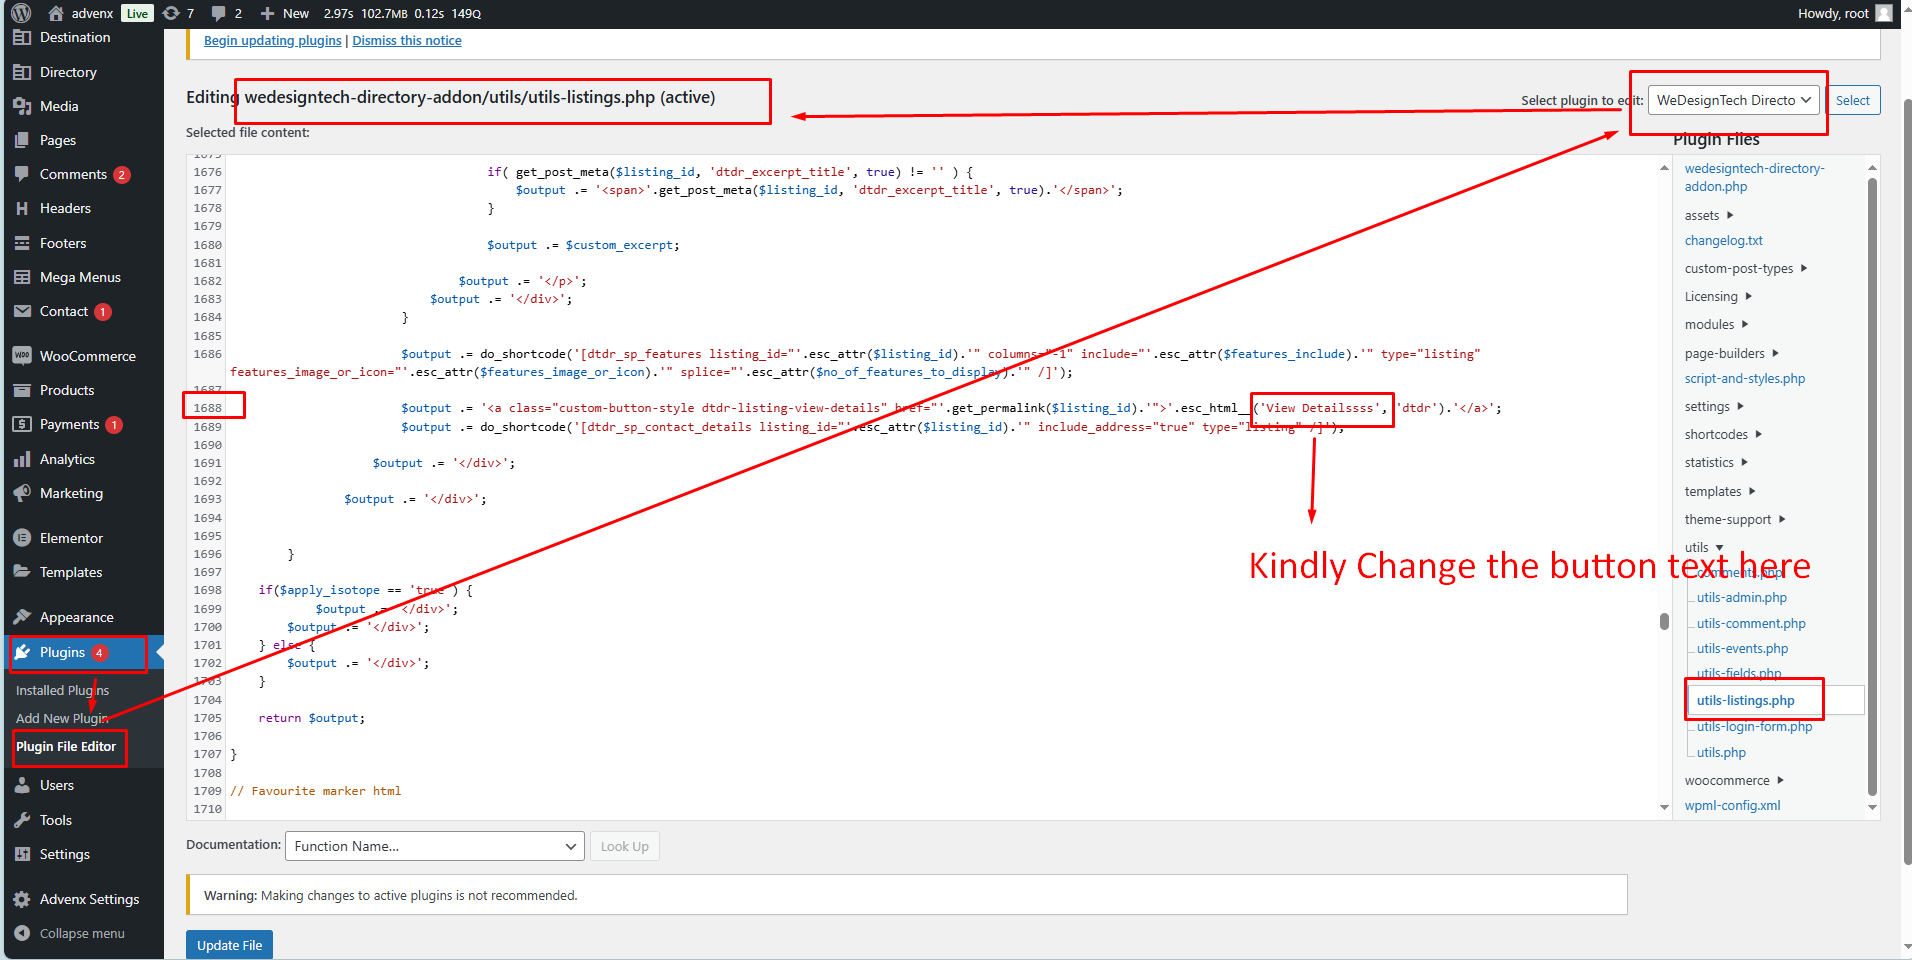Expand the theme-support folder
The height and width of the screenshot is (960, 1912).
1735,519
